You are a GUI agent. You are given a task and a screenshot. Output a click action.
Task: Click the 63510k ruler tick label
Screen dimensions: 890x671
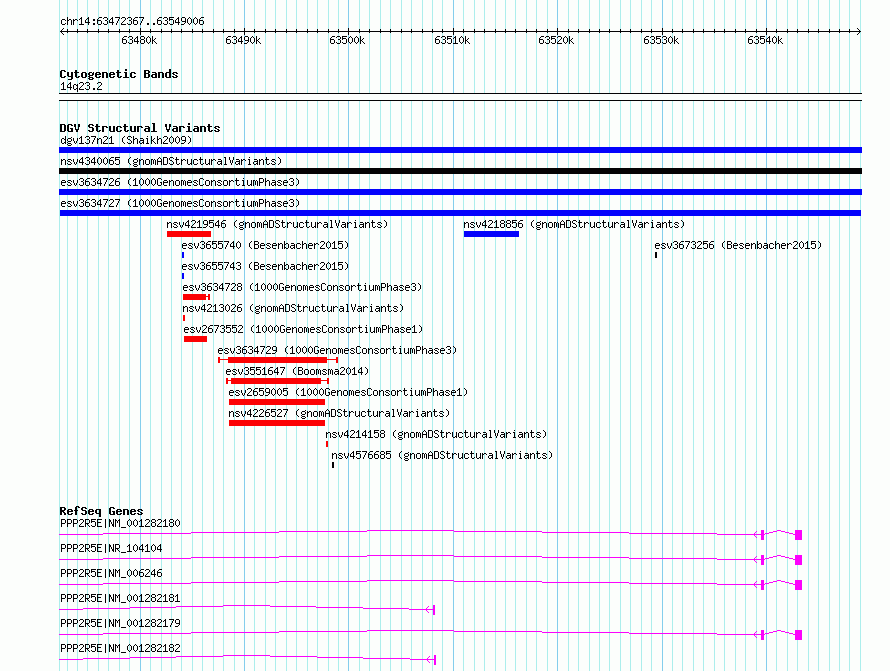(452, 40)
